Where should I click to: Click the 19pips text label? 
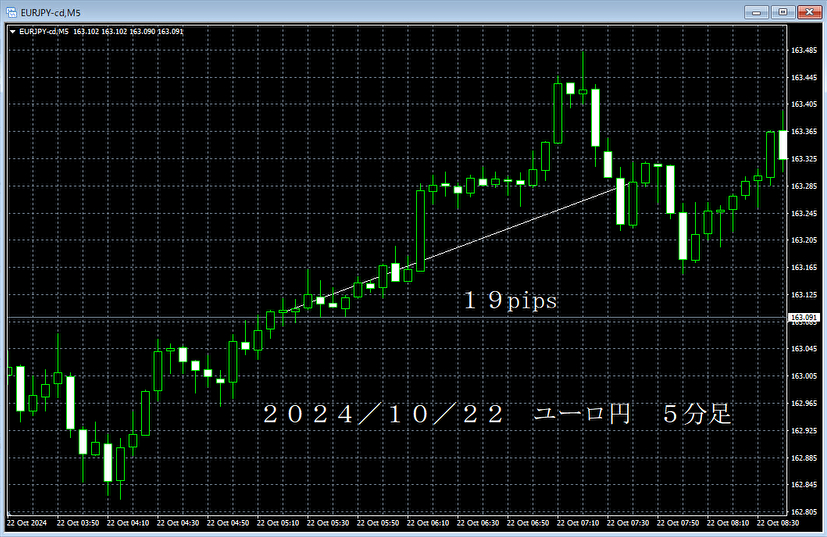tap(511, 301)
